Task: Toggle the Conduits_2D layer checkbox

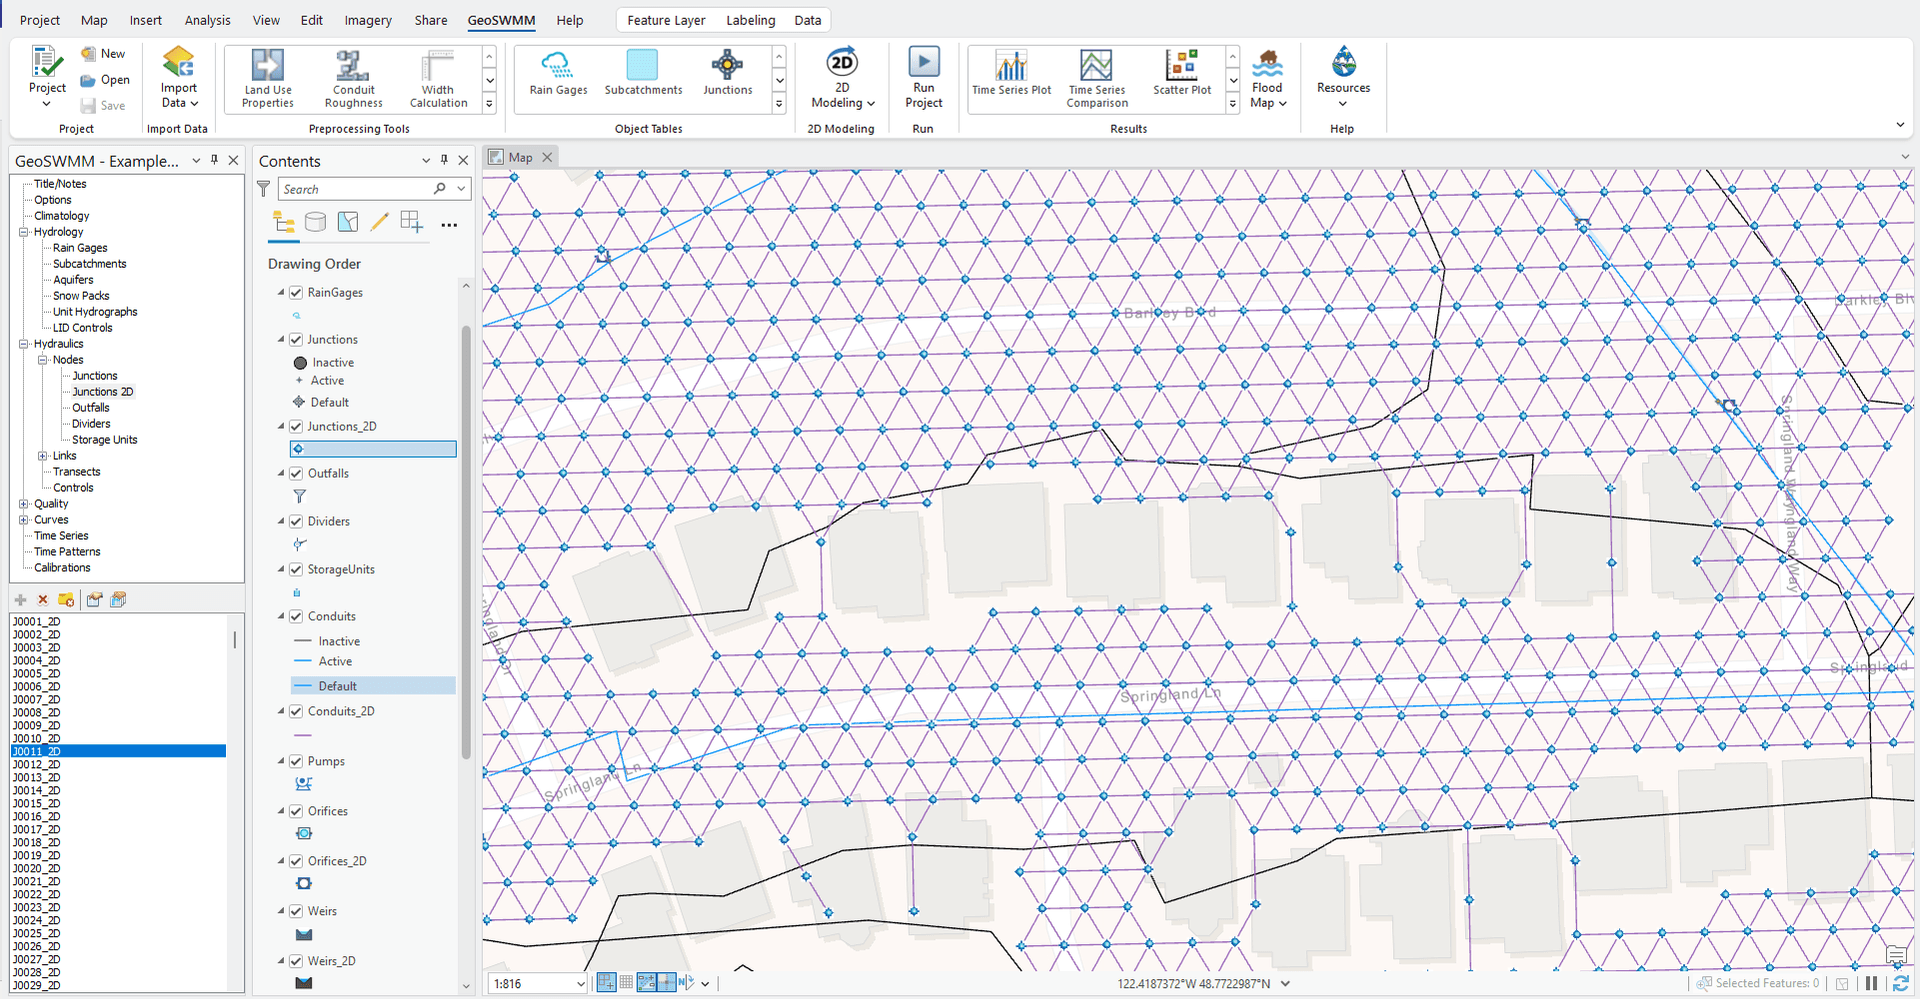Action: click(296, 712)
